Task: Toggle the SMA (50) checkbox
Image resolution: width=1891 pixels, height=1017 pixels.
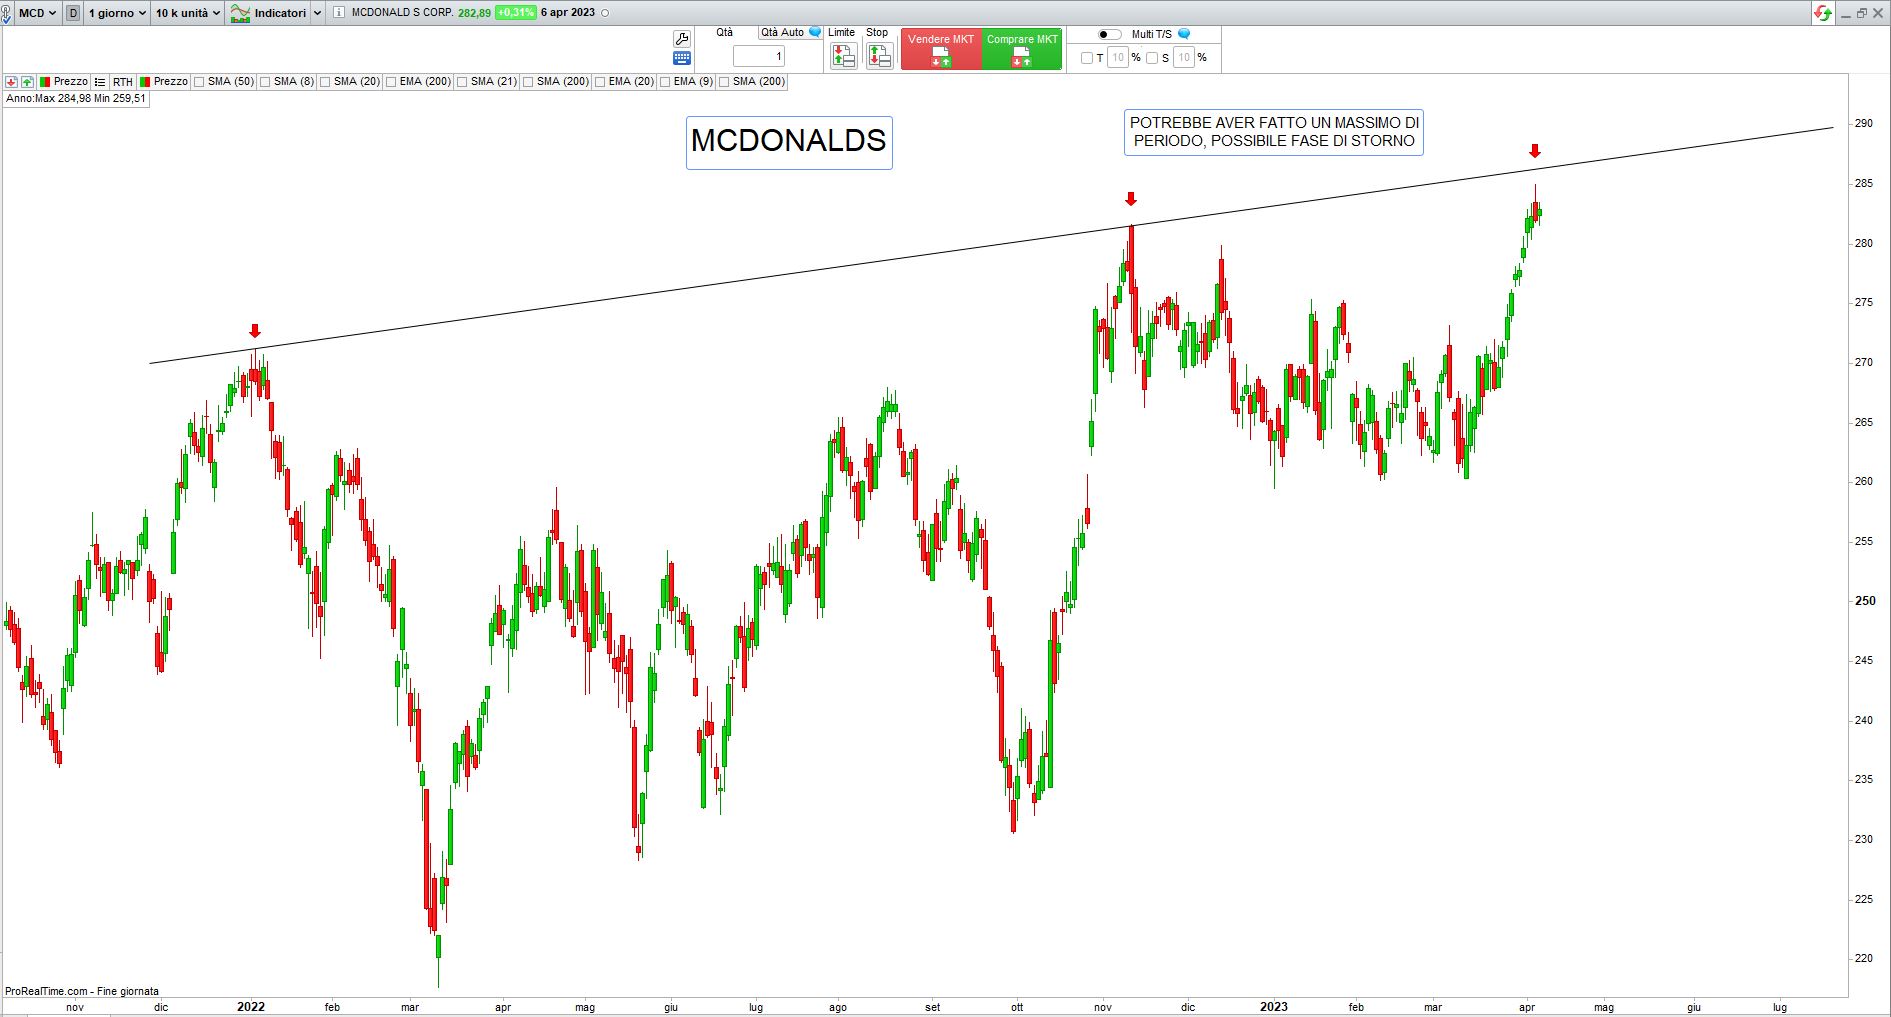Action: coord(200,82)
